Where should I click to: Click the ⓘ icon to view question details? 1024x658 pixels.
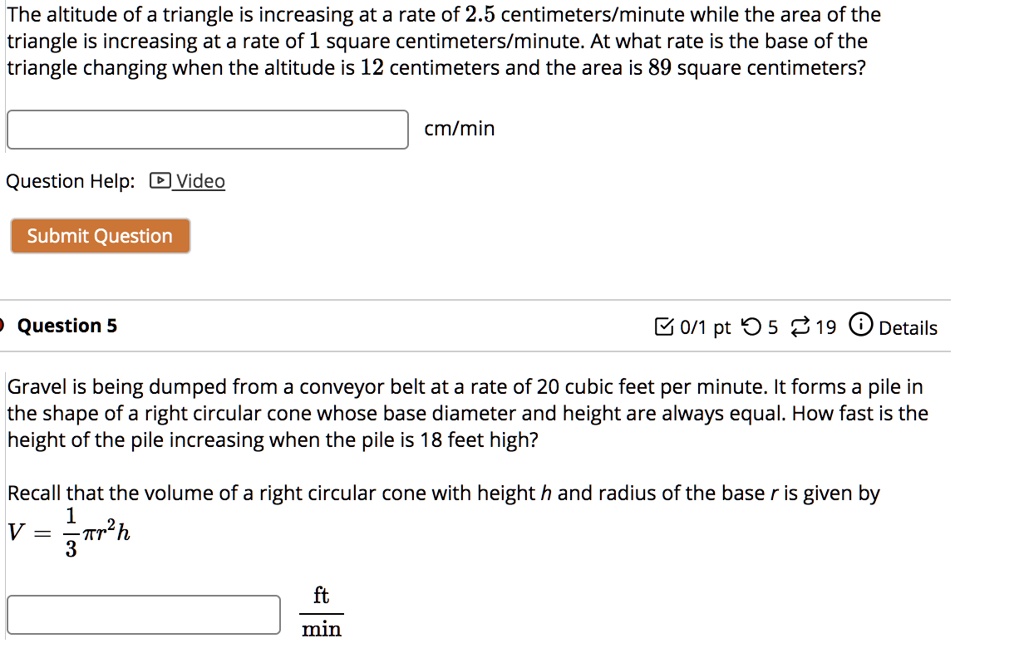pos(861,324)
